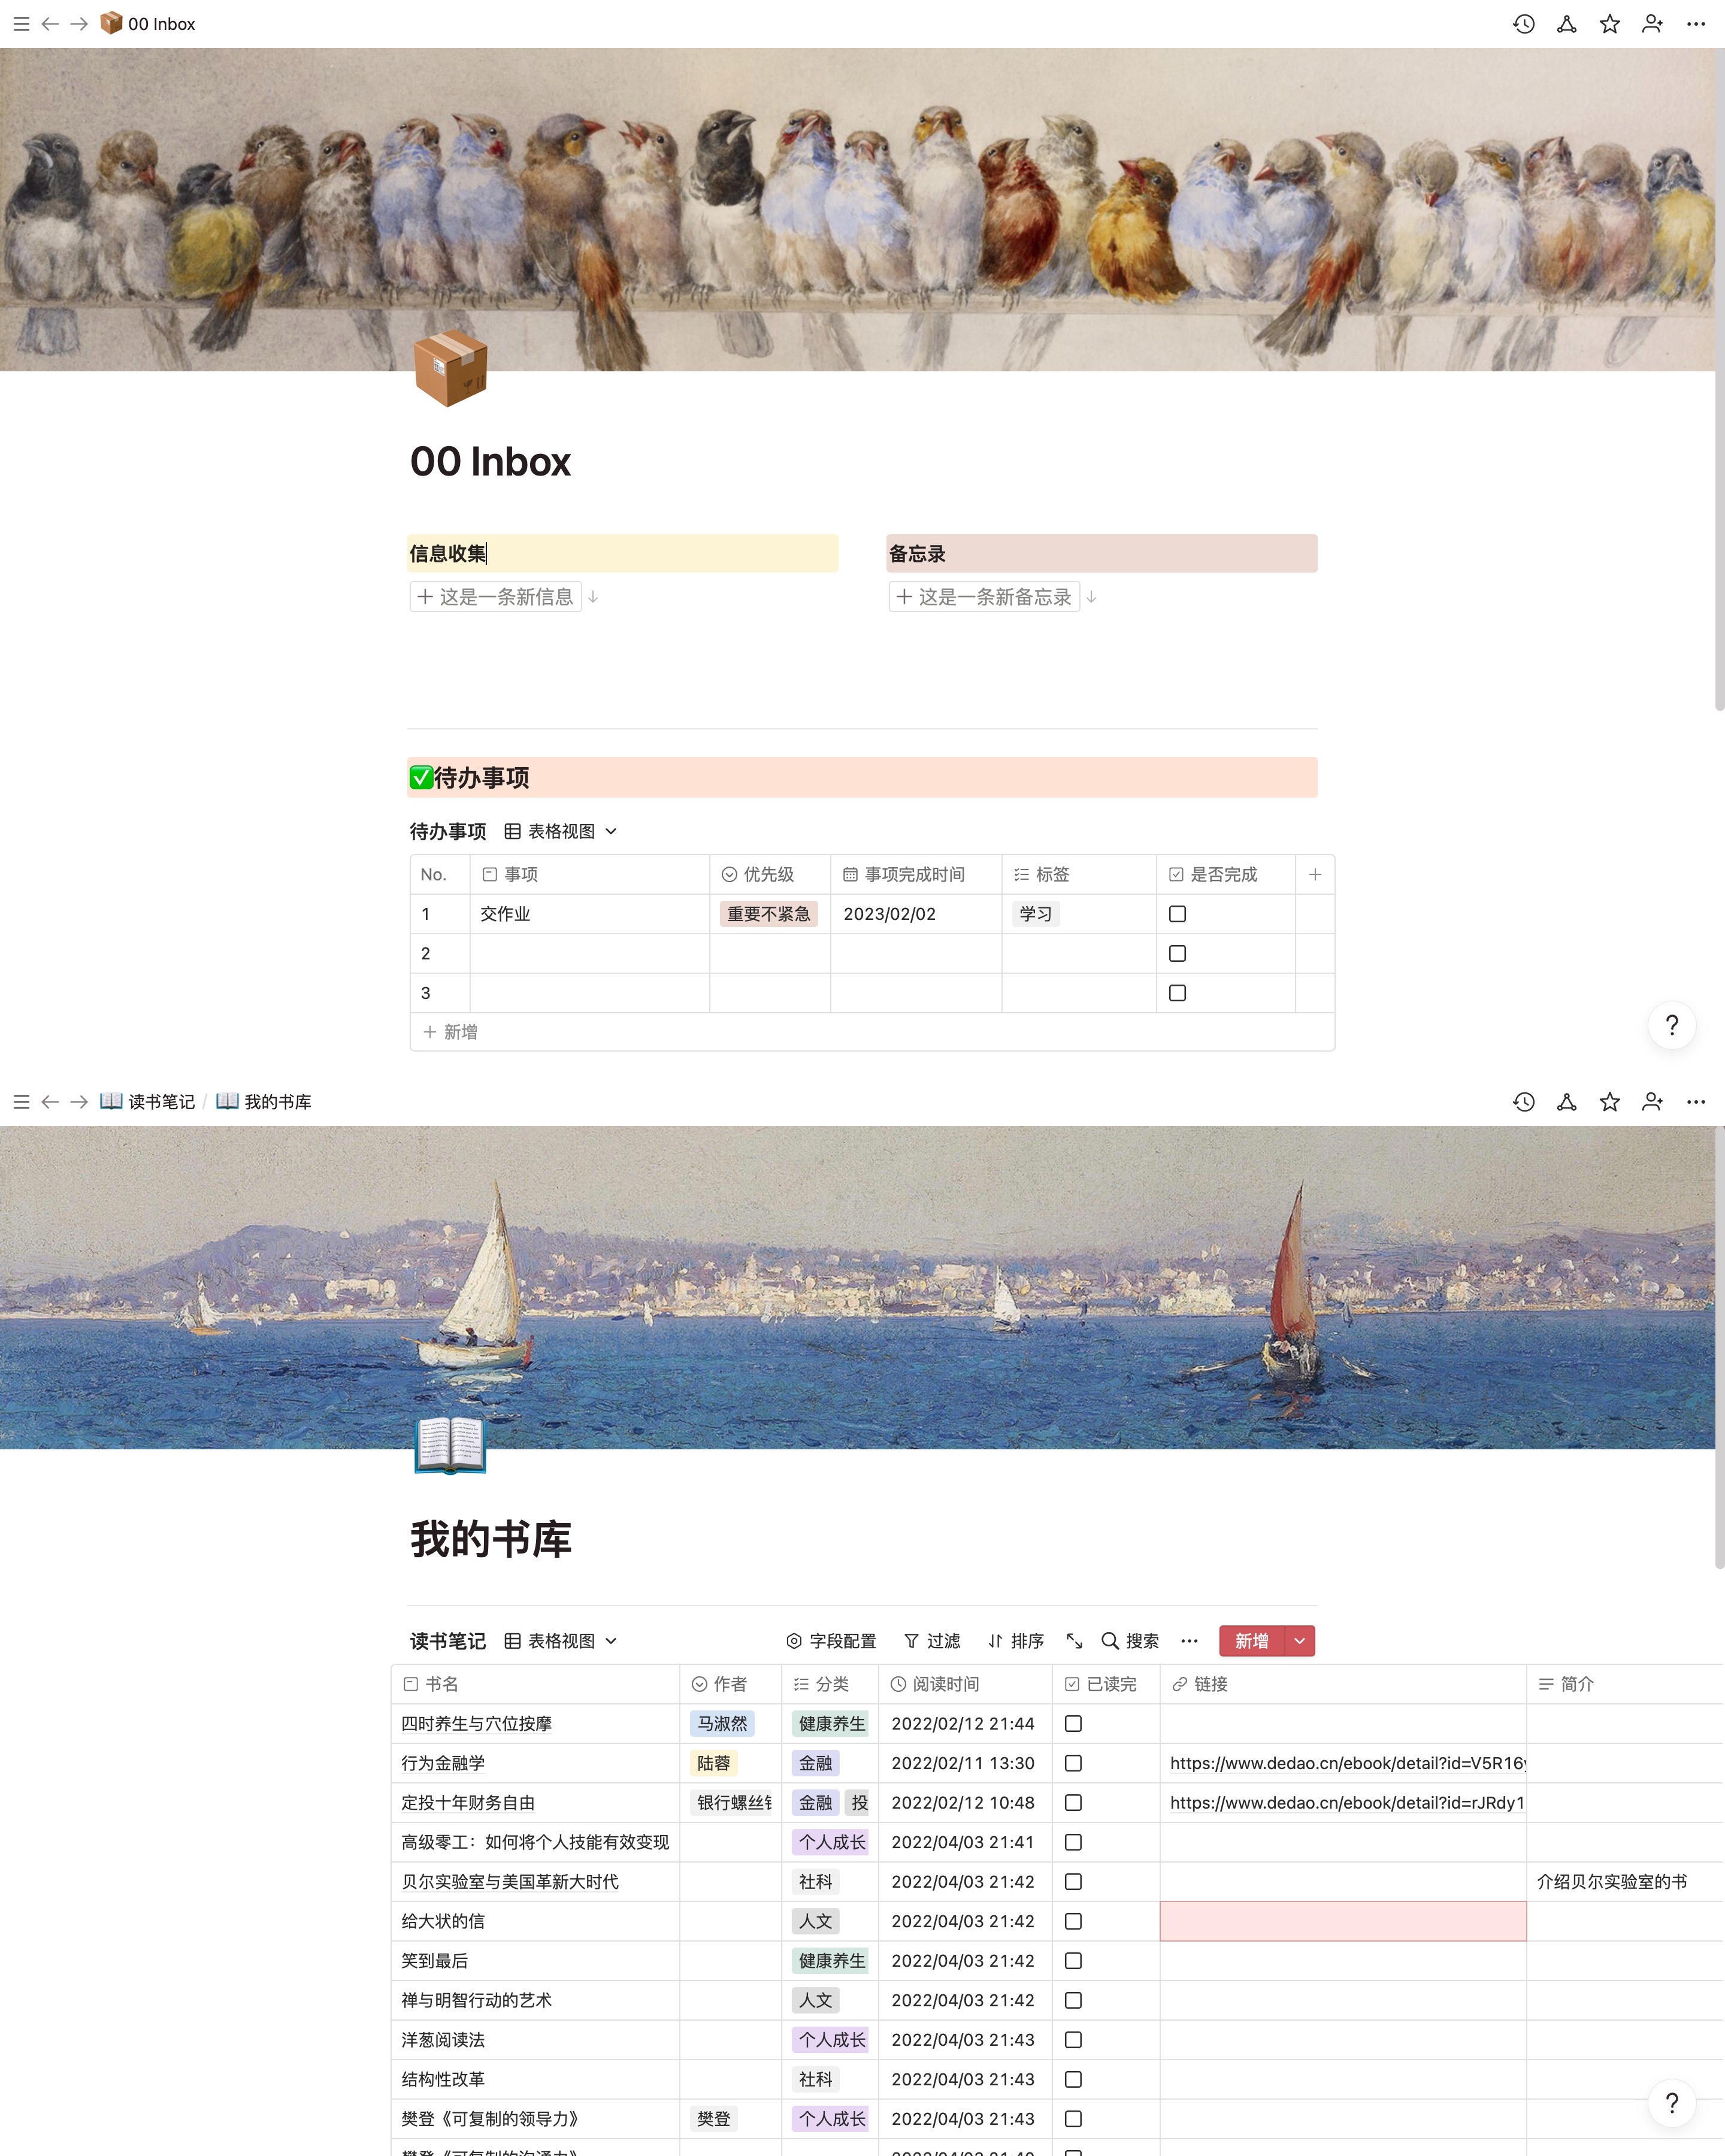Screen dimensions: 1725x2156
Task: Star the 我的书库 page
Action: pyautogui.click(x=1609, y=1102)
